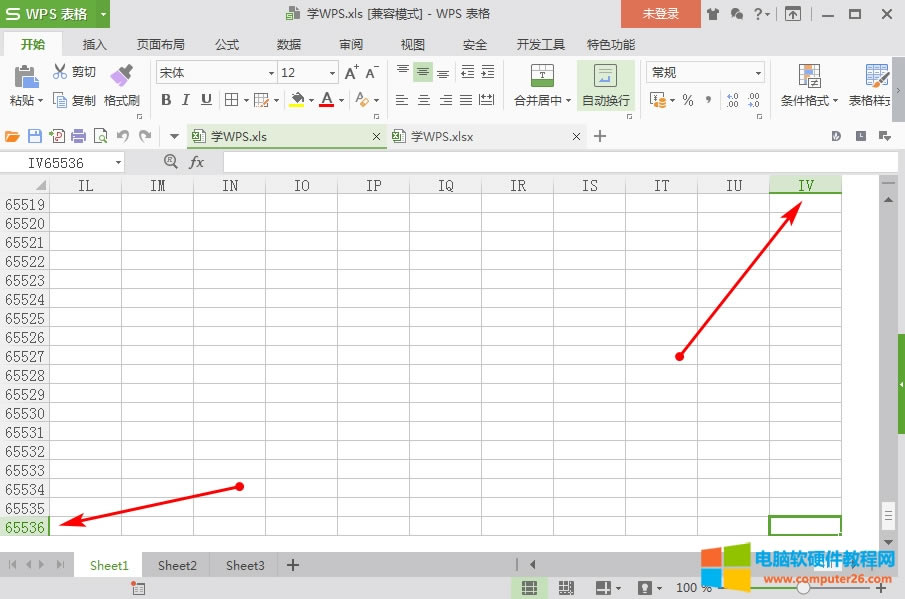Toggle underline formatting
This screenshot has width=905, height=599.
(x=204, y=100)
